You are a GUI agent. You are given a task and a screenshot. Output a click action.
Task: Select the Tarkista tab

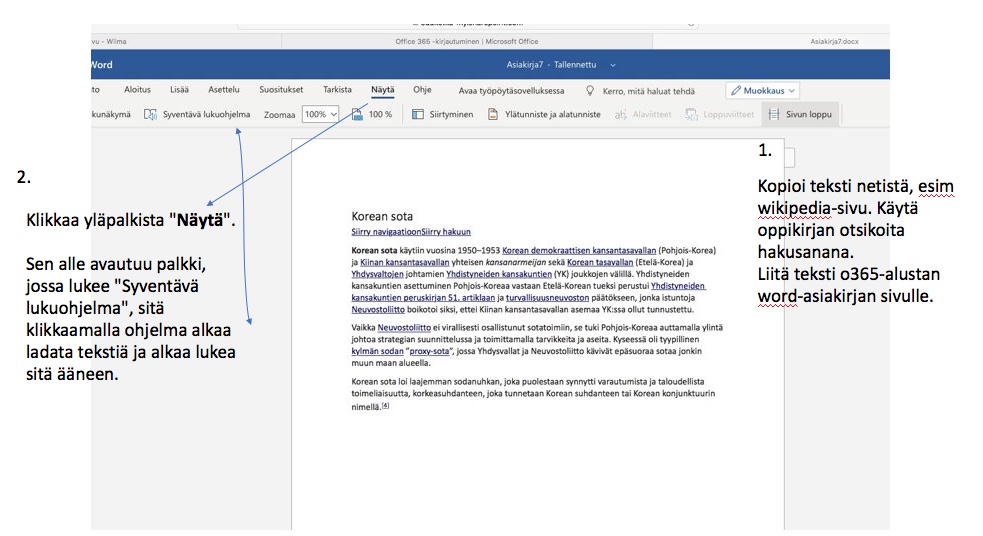pyautogui.click(x=337, y=90)
